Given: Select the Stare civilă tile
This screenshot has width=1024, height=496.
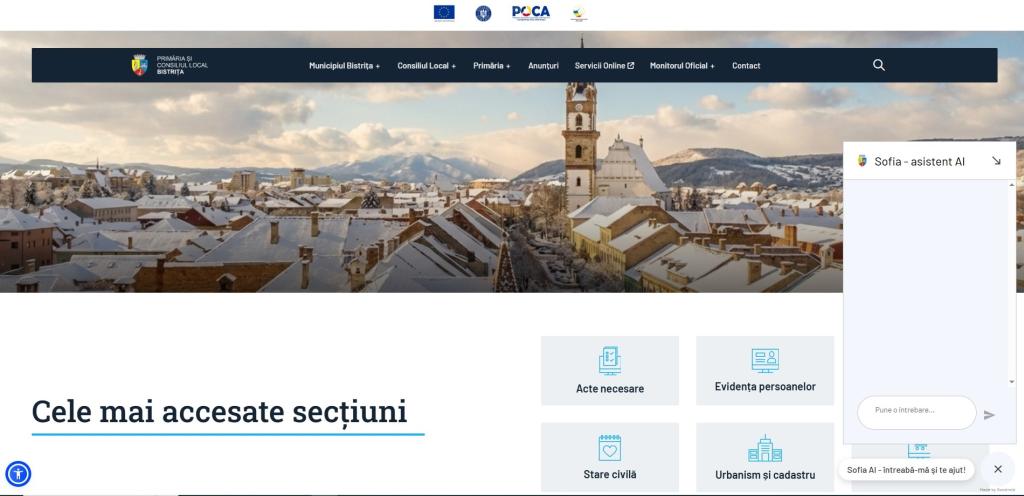Looking at the screenshot, I should point(610,457).
